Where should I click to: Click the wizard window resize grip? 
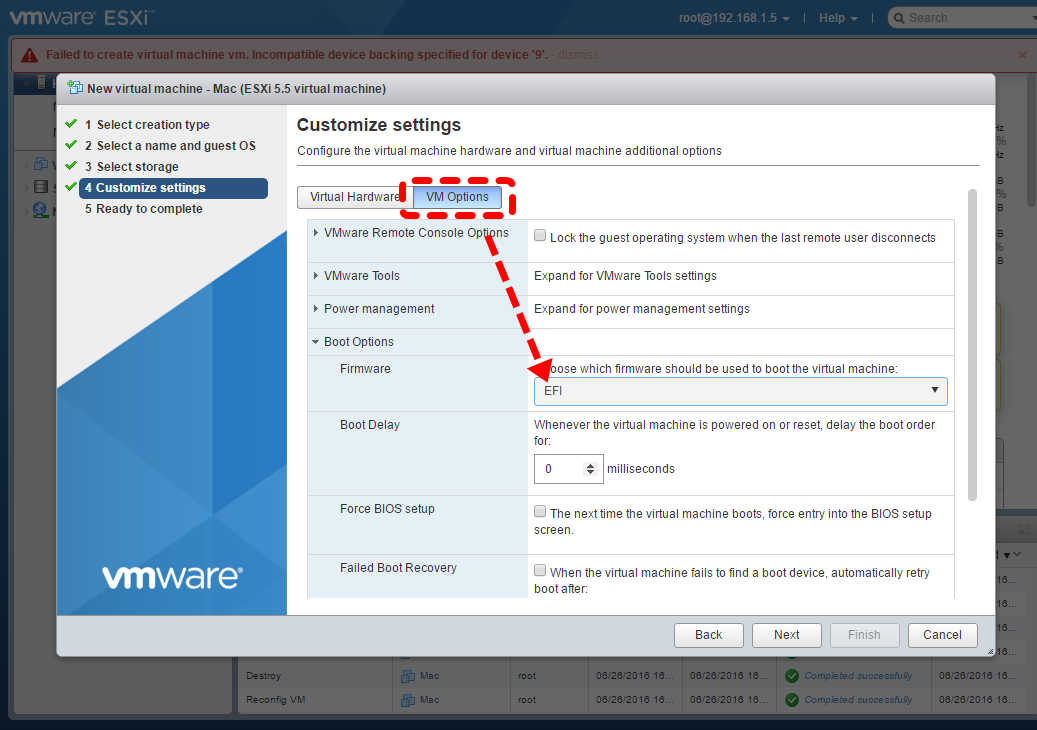(x=990, y=651)
